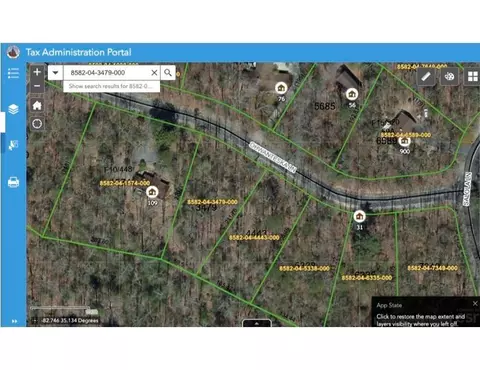Open the basemap gallery grid icon

point(472,77)
